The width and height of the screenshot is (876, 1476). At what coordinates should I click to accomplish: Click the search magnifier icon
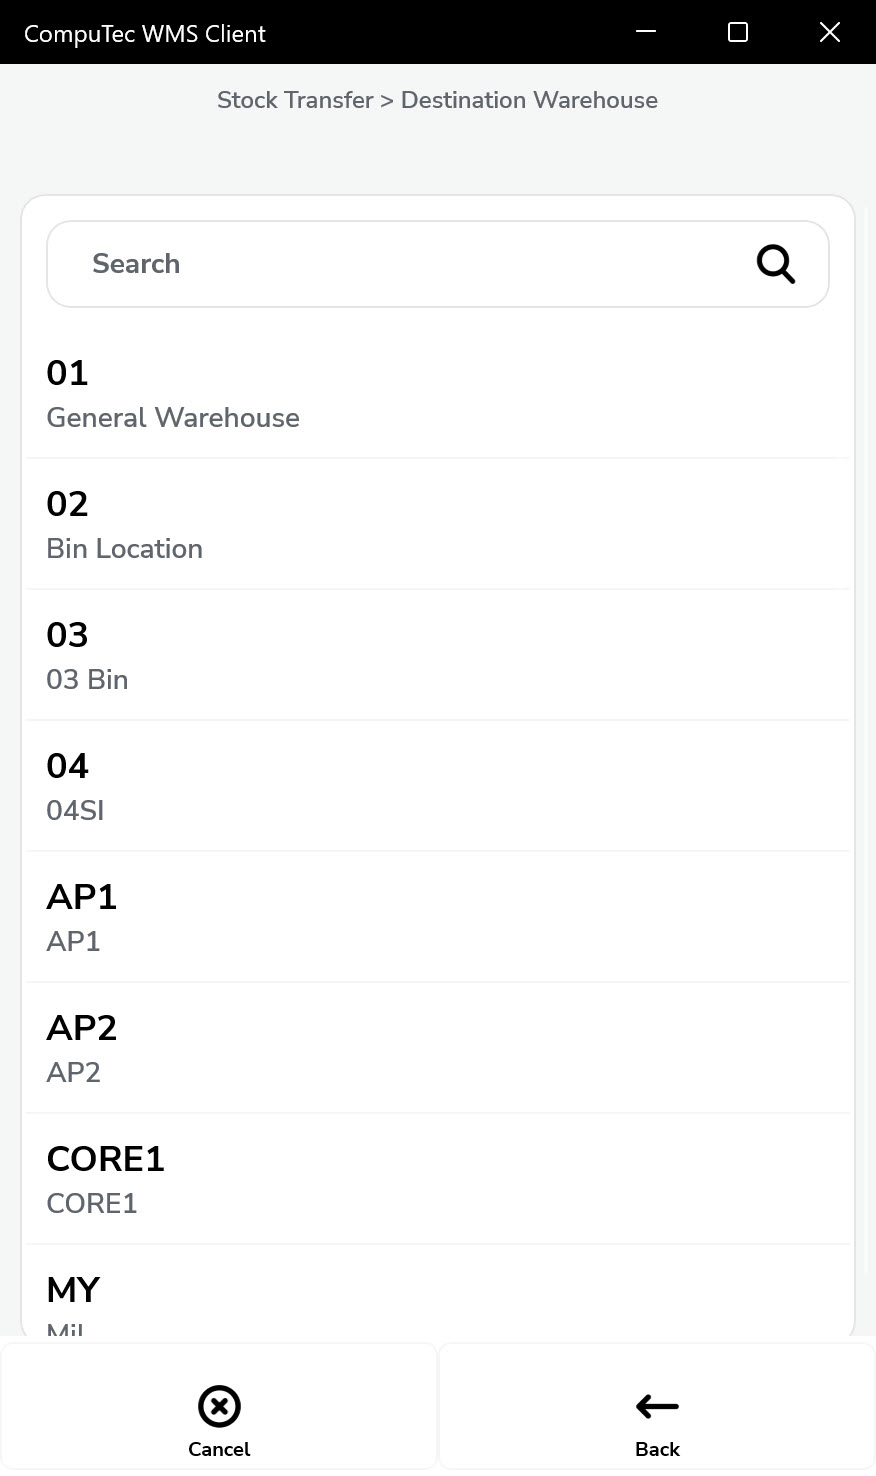click(775, 264)
